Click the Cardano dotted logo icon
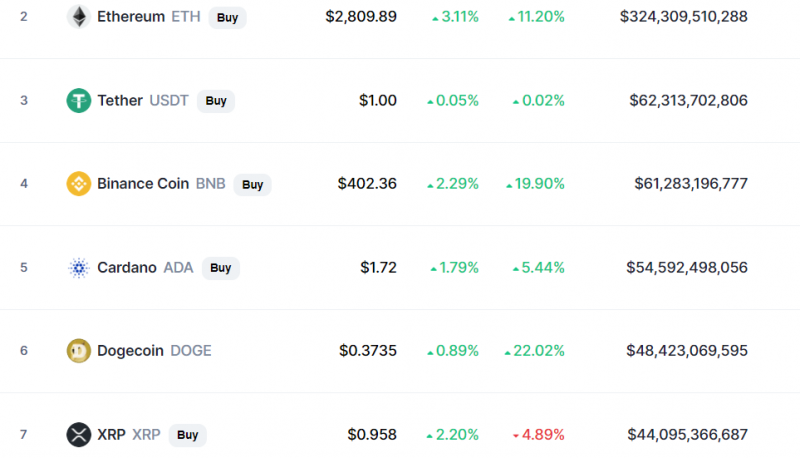 pyautogui.click(x=79, y=268)
